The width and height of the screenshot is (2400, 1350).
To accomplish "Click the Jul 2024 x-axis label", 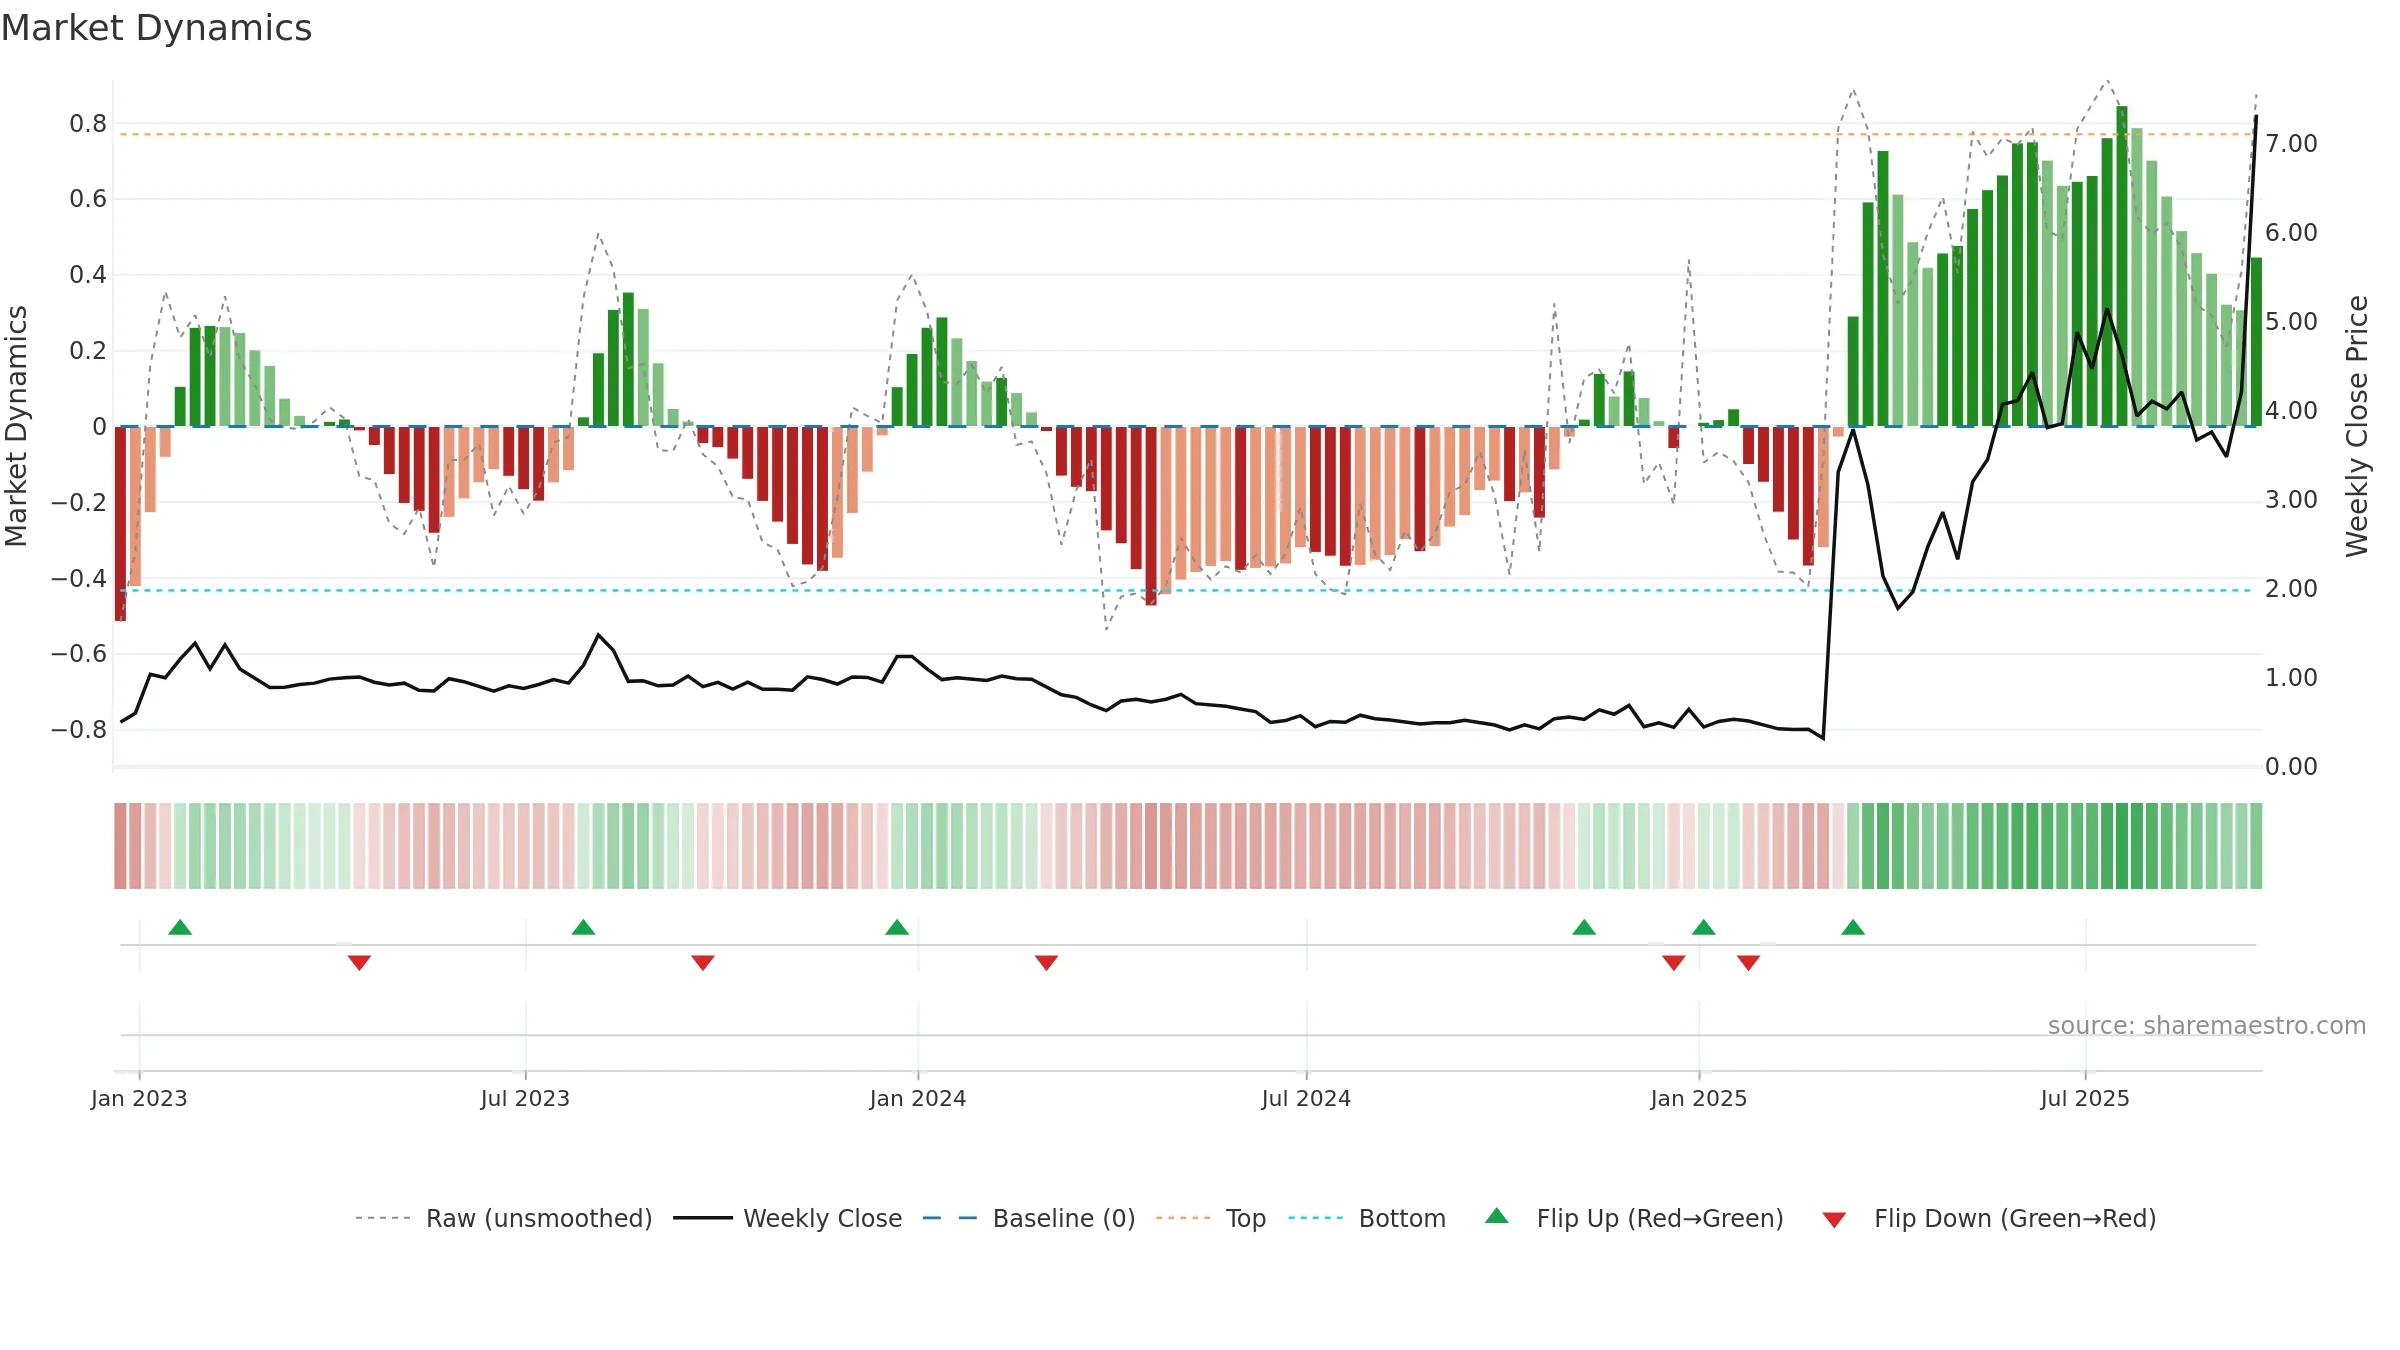I will click(x=1306, y=1098).
